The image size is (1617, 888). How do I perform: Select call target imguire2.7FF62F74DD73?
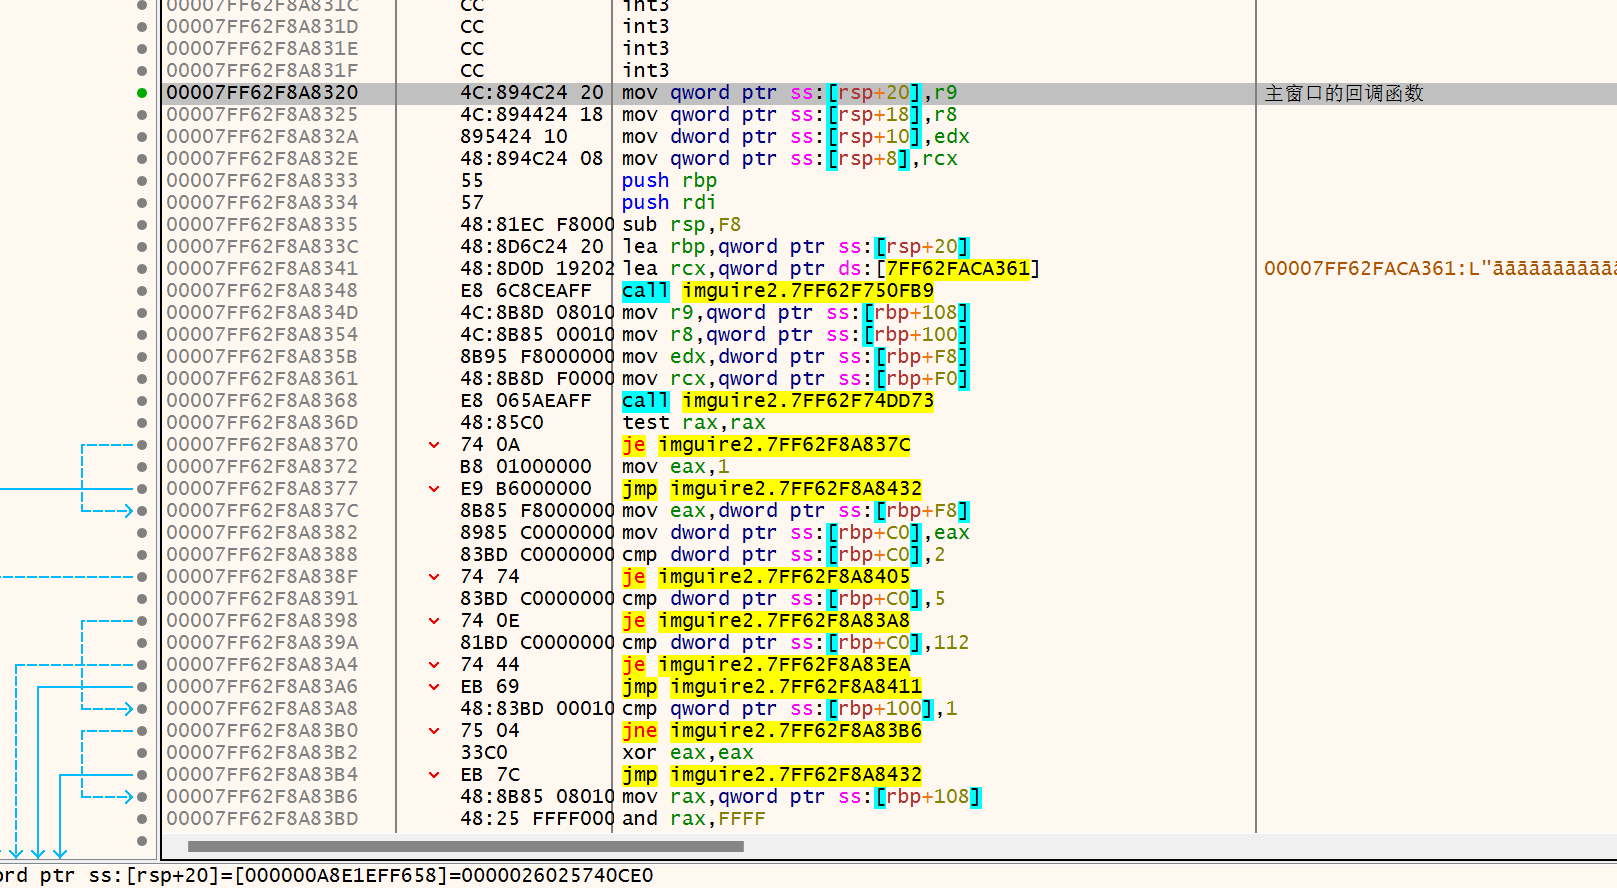click(807, 401)
